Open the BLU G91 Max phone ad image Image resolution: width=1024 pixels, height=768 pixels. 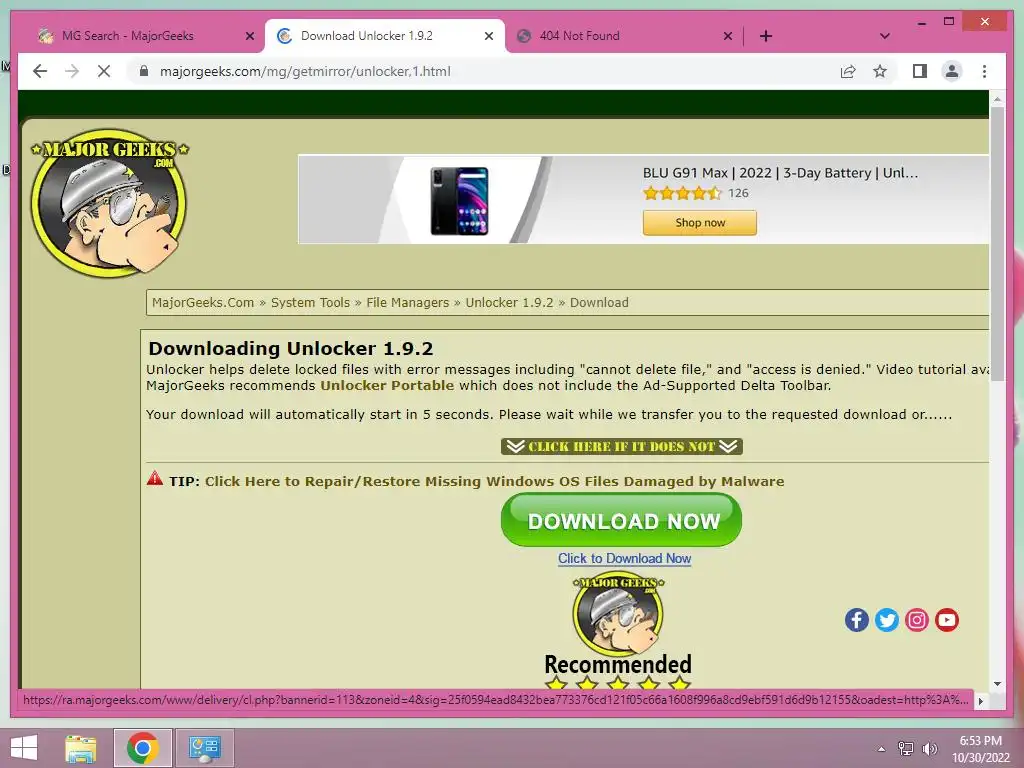tap(459, 200)
